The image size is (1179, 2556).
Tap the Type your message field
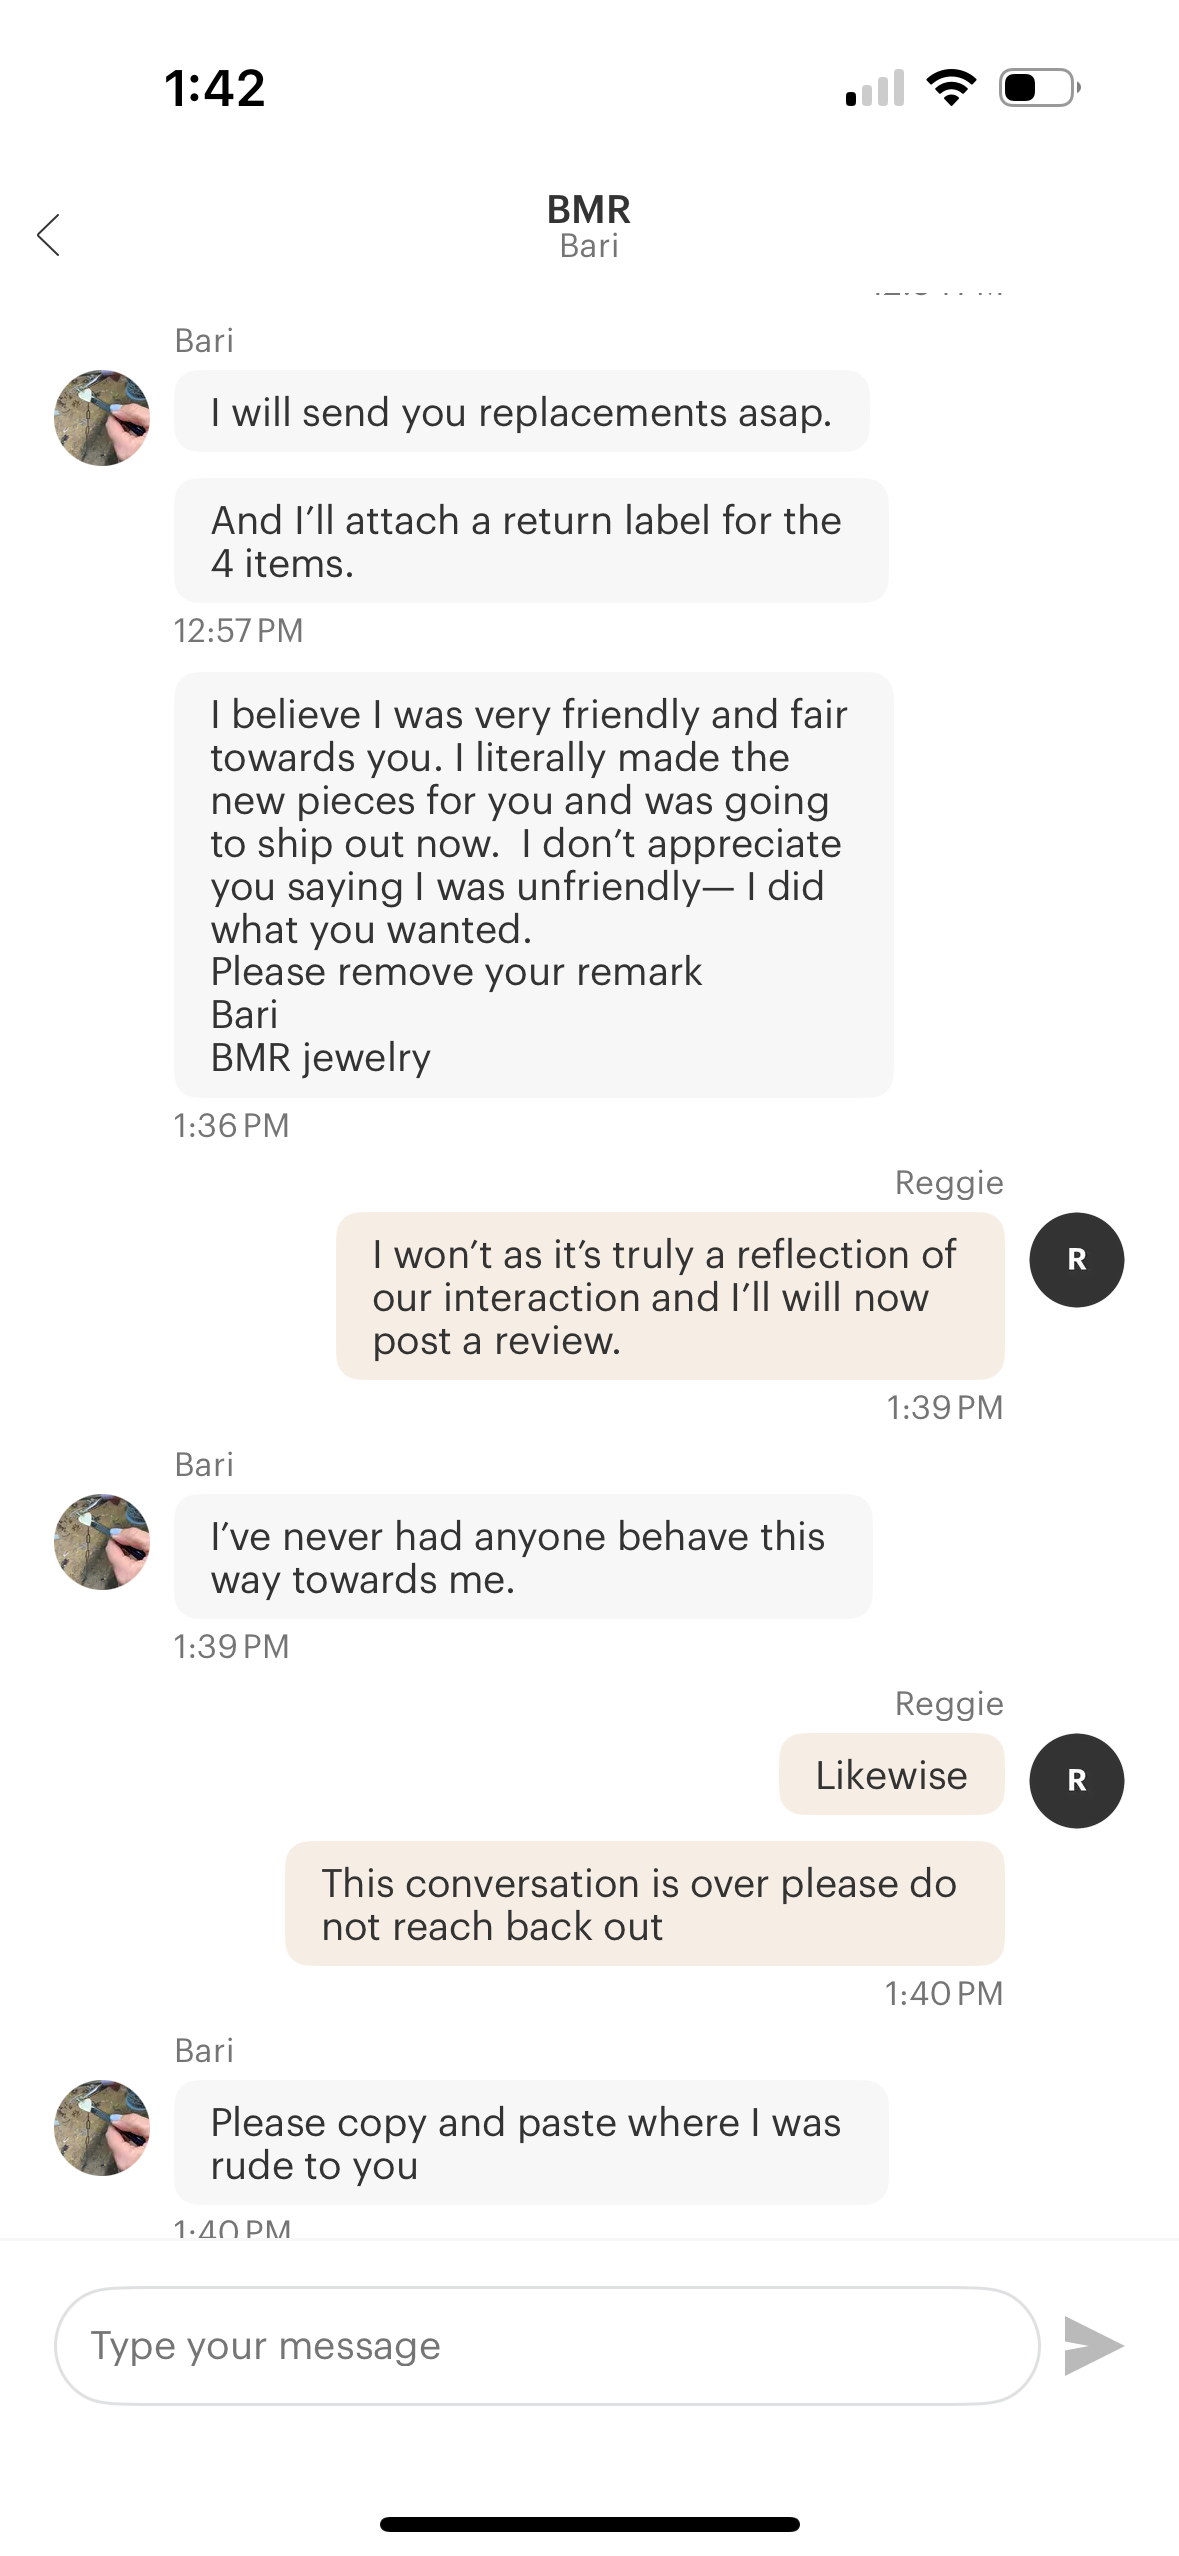tap(546, 2345)
